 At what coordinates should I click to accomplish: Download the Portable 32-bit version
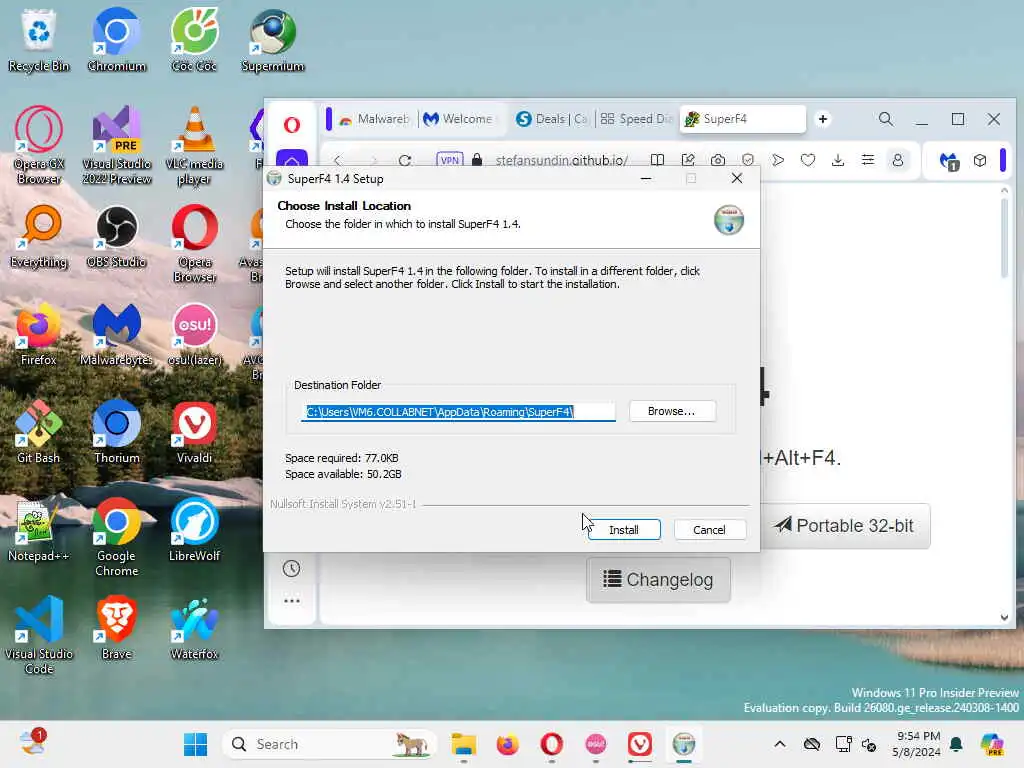[845, 526]
